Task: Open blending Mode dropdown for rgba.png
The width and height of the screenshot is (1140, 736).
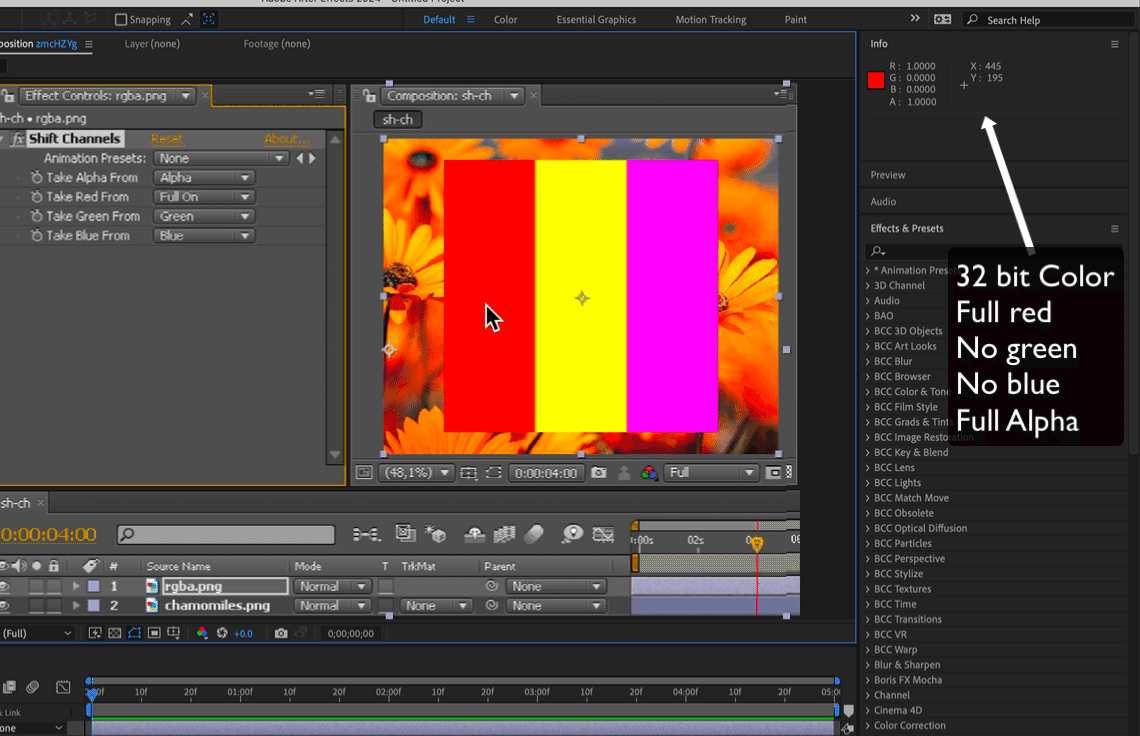Action: tap(332, 586)
